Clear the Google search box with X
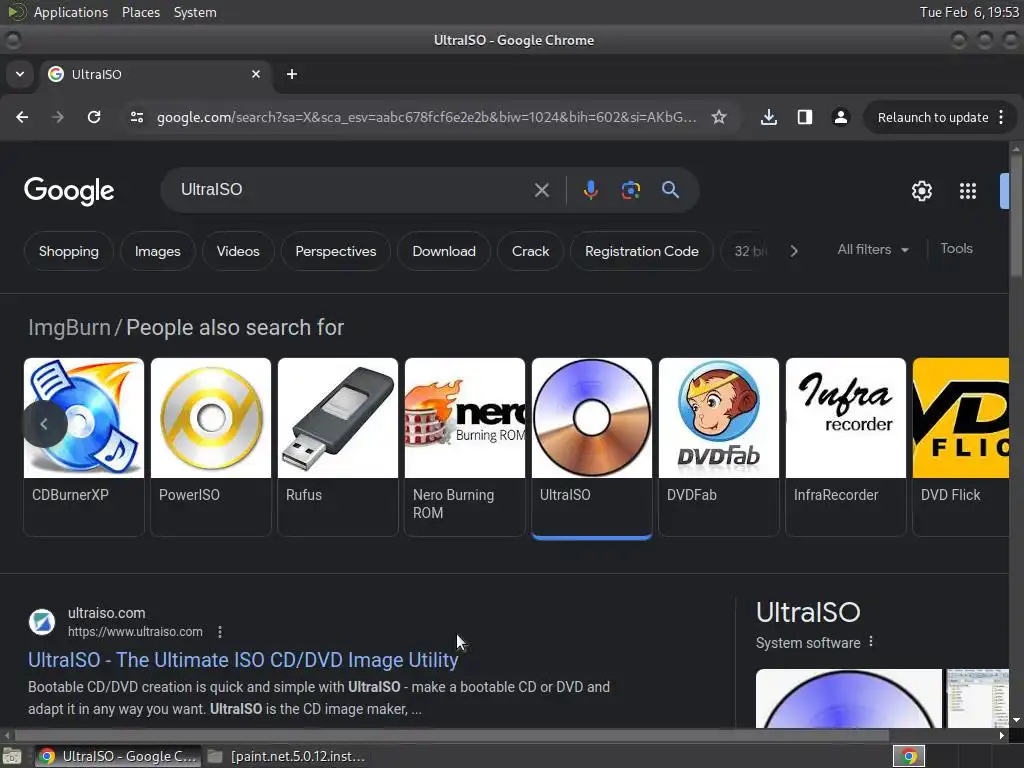The image size is (1024, 768). pyautogui.click(x=541, y=190)
